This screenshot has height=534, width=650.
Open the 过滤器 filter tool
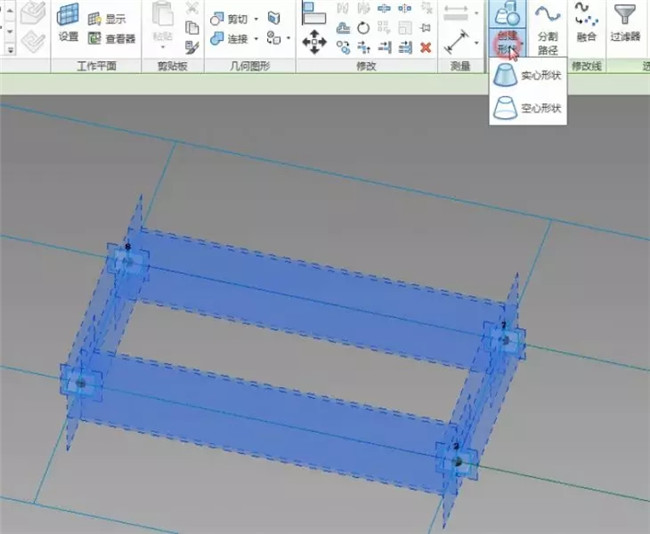pyautogui.click(x=625, y=22)
